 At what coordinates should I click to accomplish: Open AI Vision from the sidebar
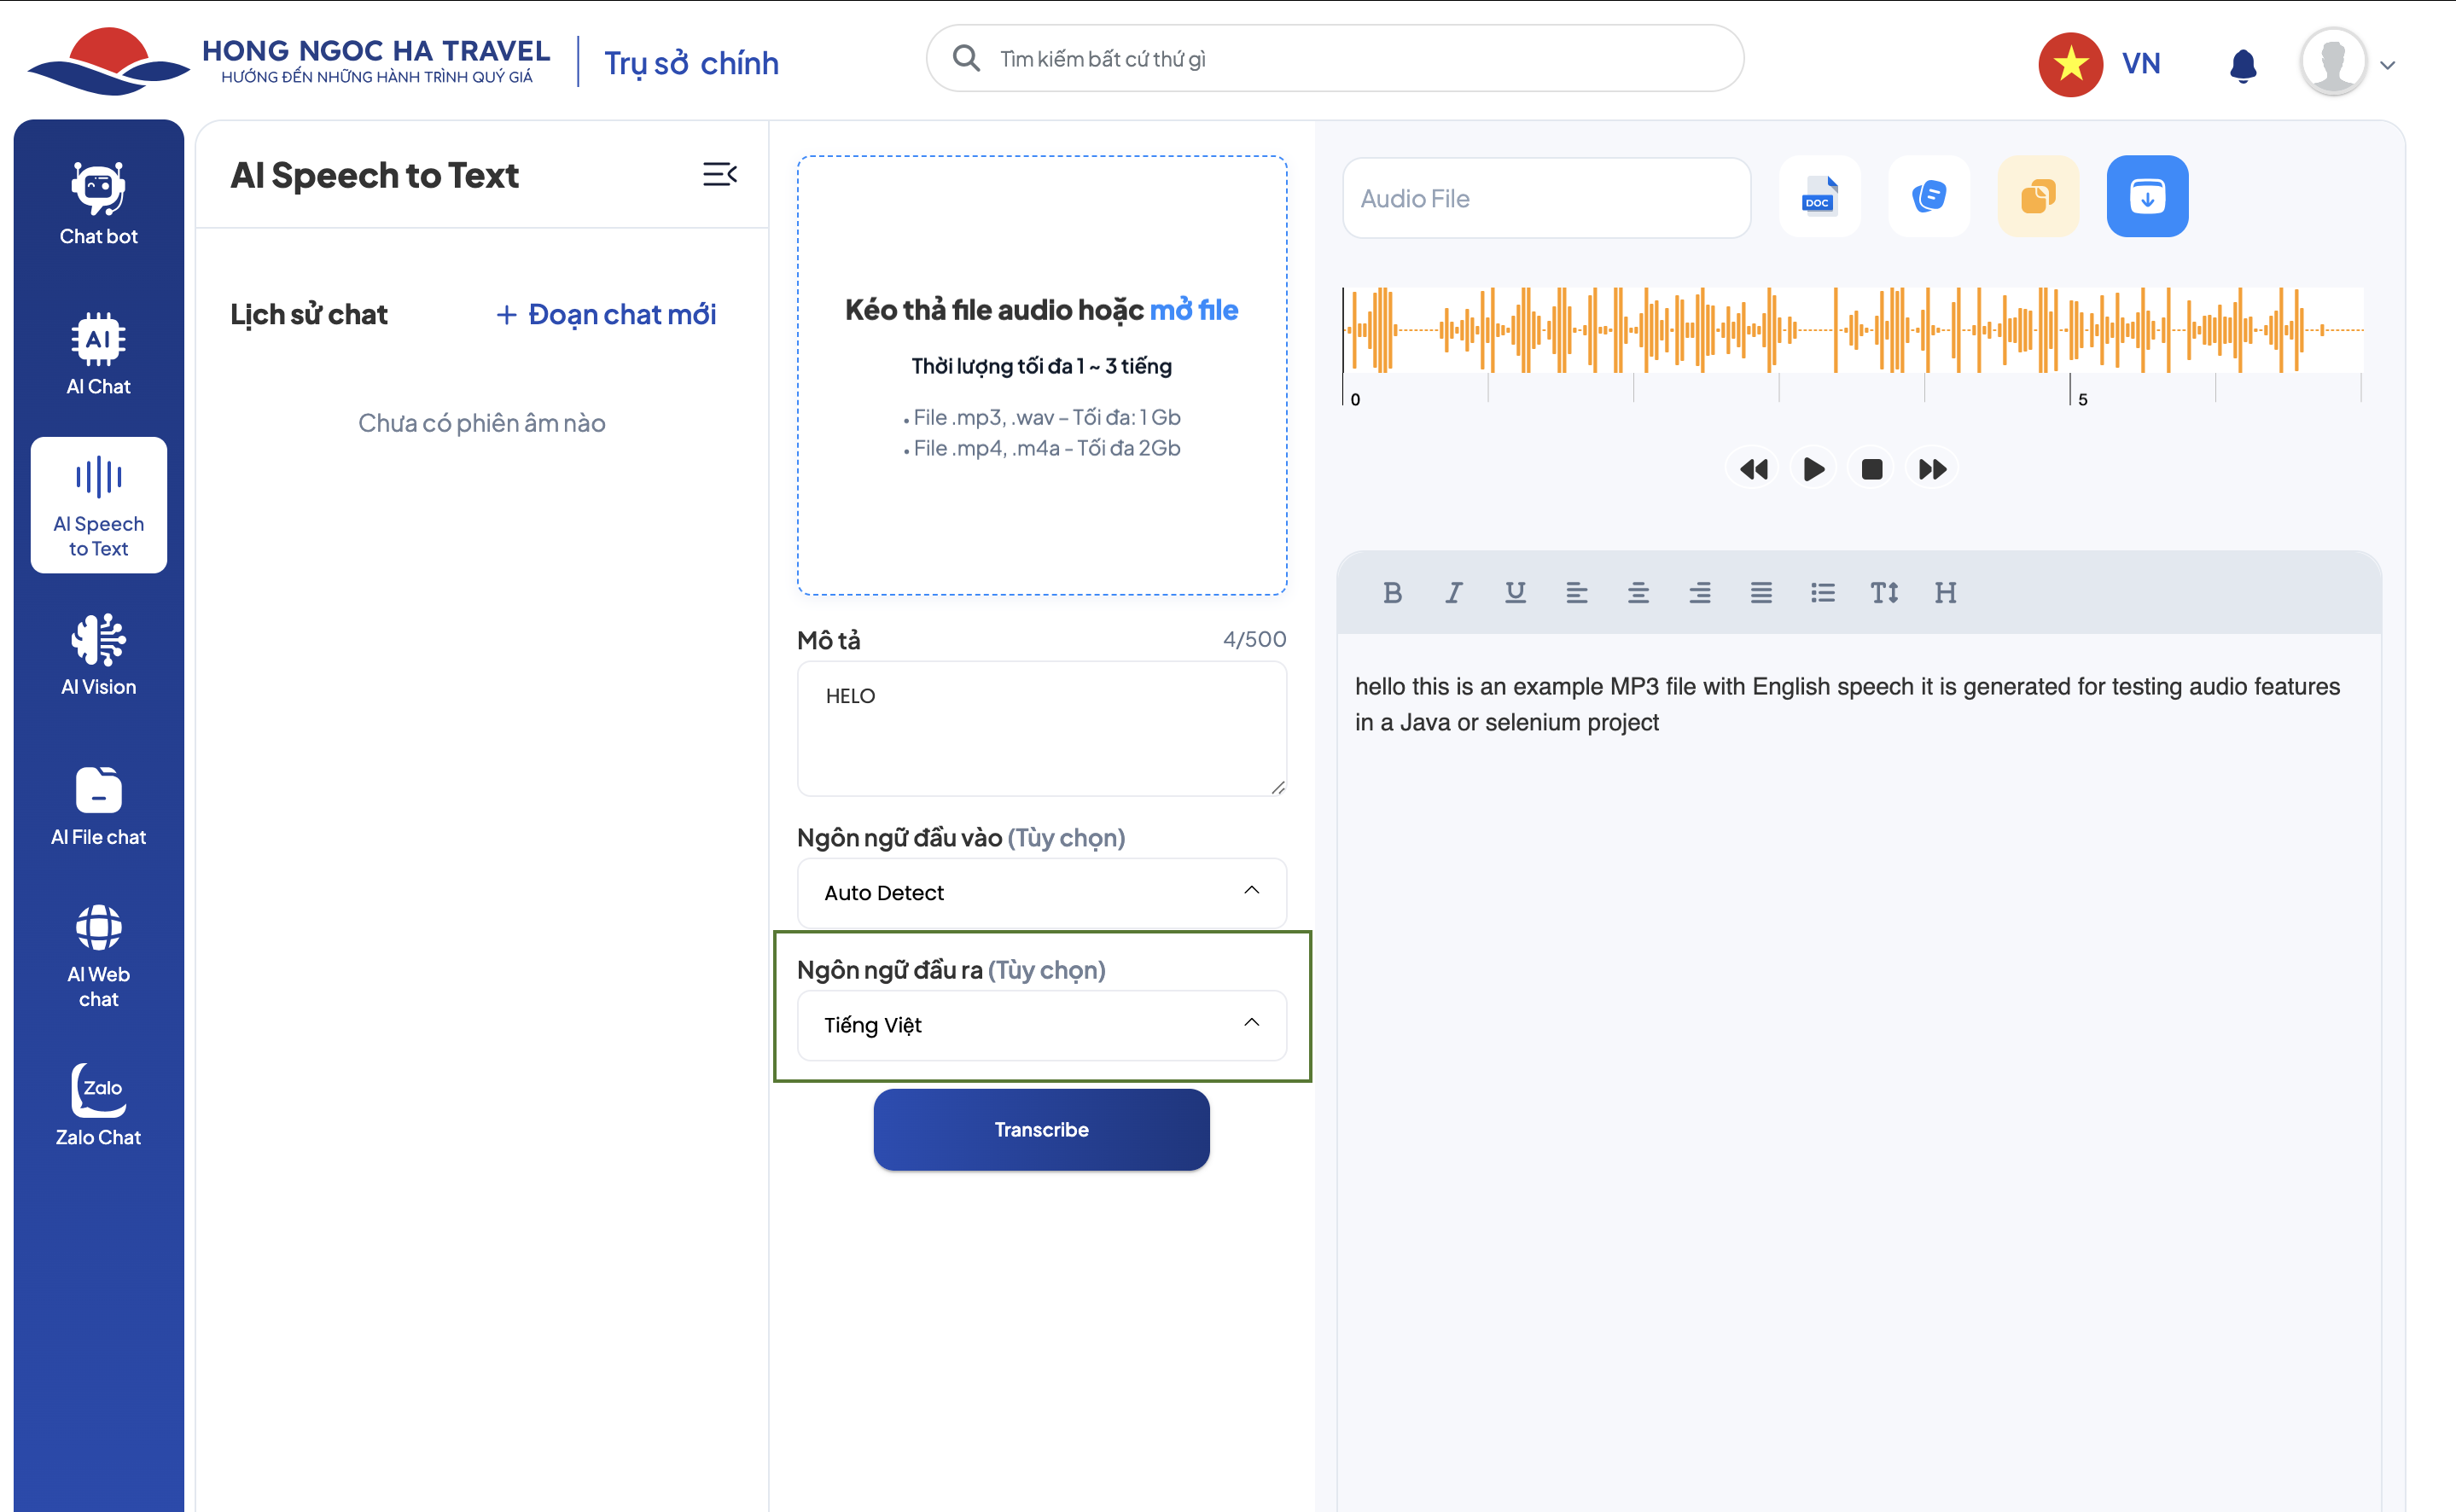[x=98, y=655]
